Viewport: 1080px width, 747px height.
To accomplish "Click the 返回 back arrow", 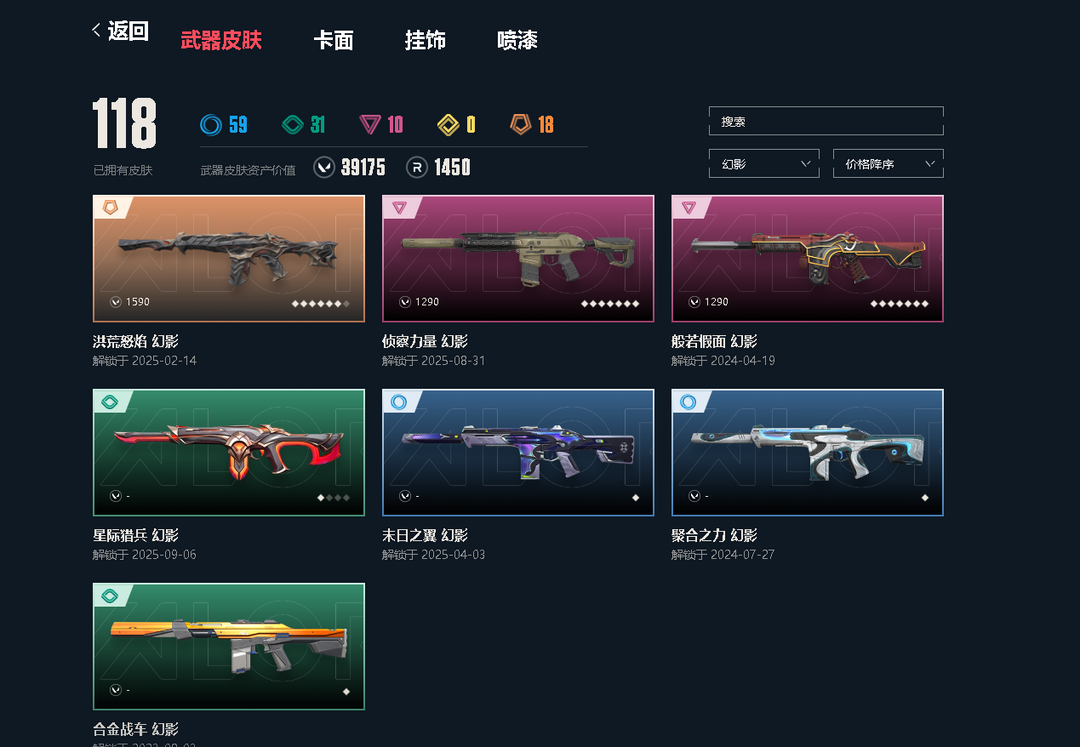I will click(x=96, y=30).
